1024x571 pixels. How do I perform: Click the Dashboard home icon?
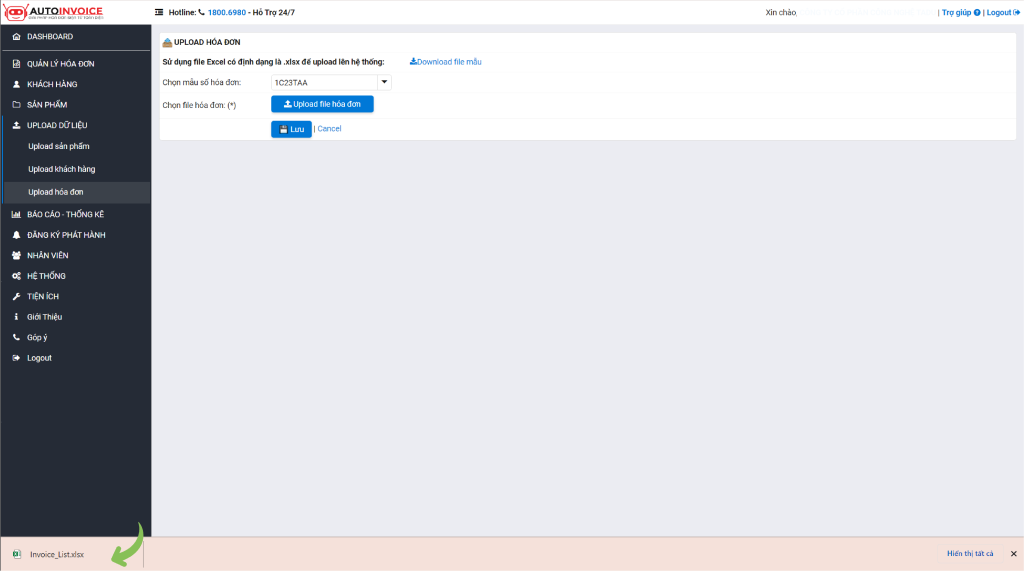point(16,37)
